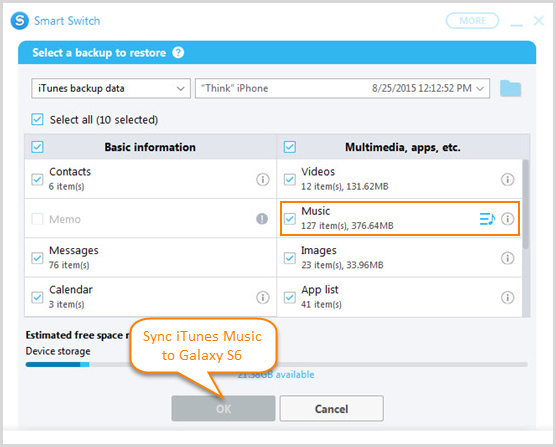Uncheck Music checkbox
Image resolution: width=556 pixels, height=447 pixels.
290,219
